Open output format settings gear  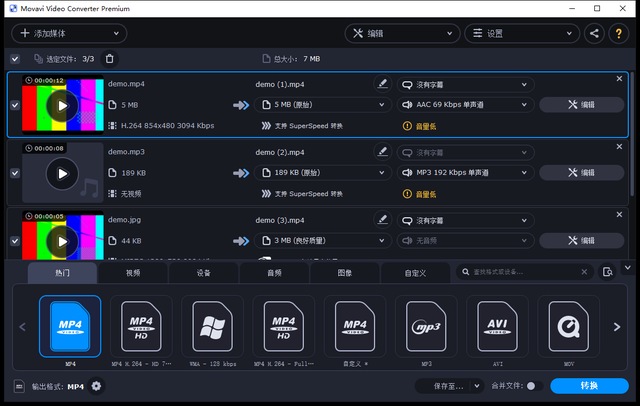pos(96,386)
